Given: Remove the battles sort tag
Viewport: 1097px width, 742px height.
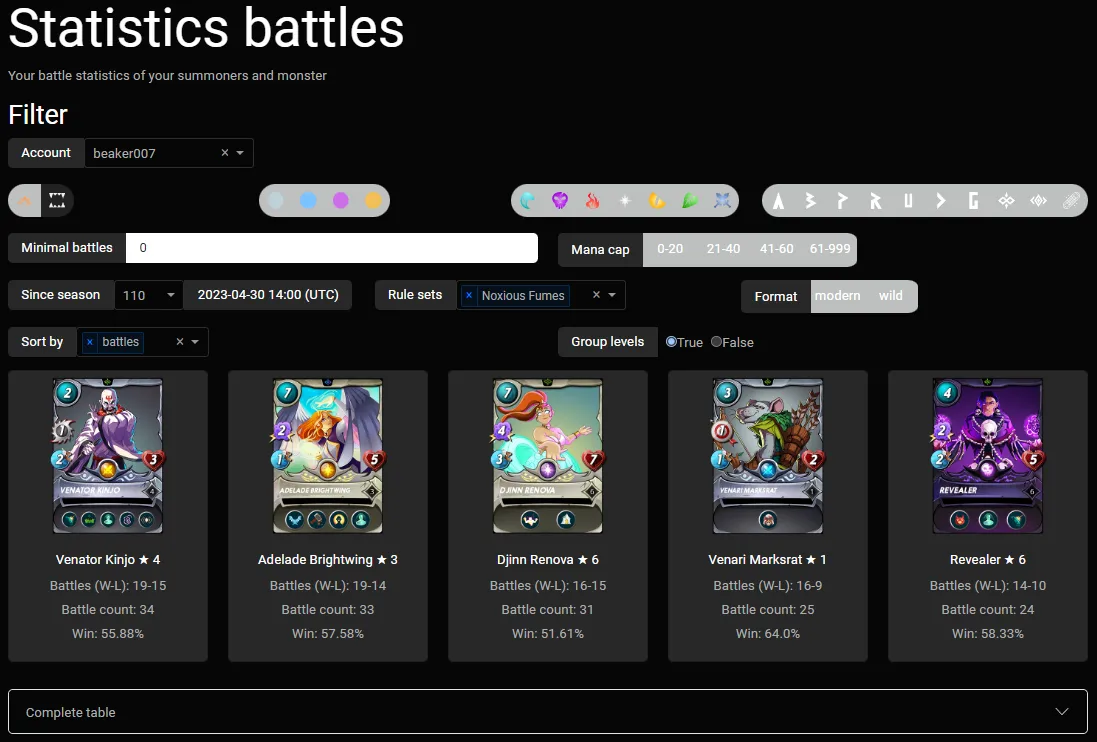Looking at the screenshot, I should pos(90,342).
